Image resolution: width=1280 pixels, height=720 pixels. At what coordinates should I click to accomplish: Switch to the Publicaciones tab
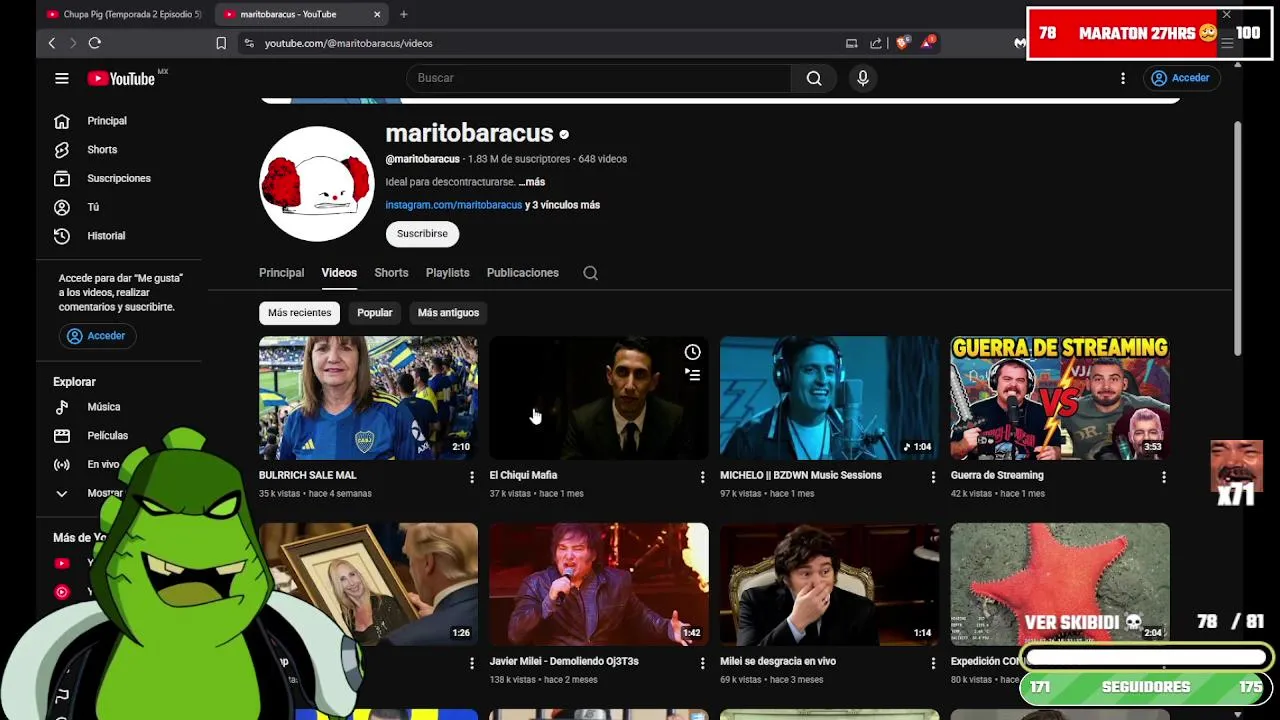pyautogui.click(x=523, y=273)
